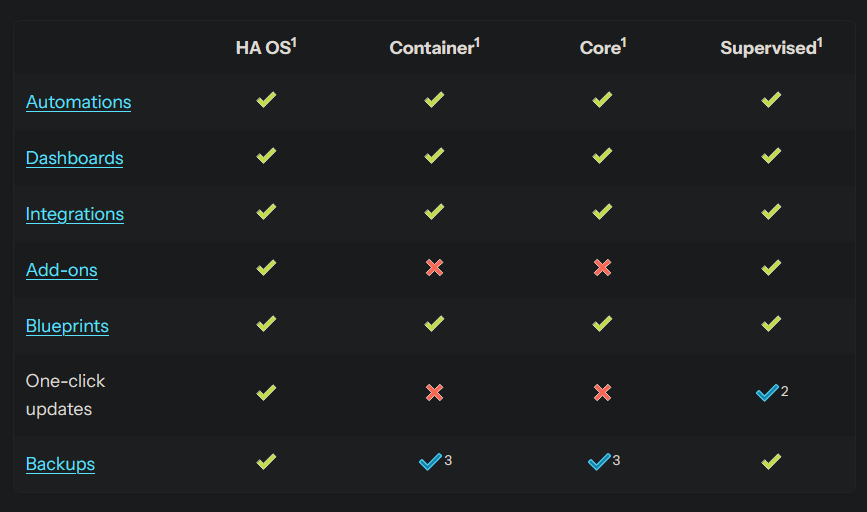Click green checkmark for Add-ons under Supervised
The image size is (867, 512).
pyautogui.click(x=770, y=268)
